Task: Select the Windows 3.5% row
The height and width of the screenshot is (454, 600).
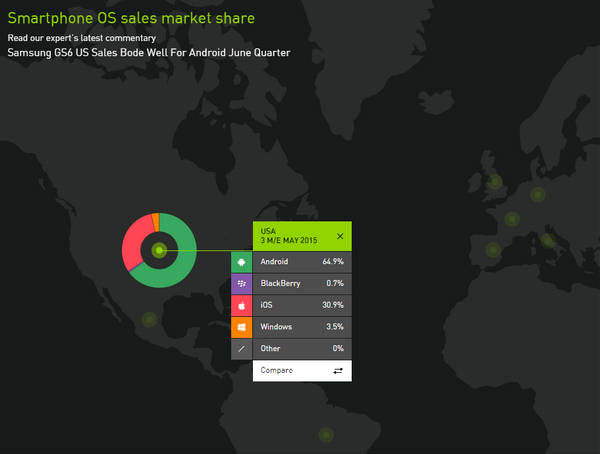Action: [x=302, y=327]
